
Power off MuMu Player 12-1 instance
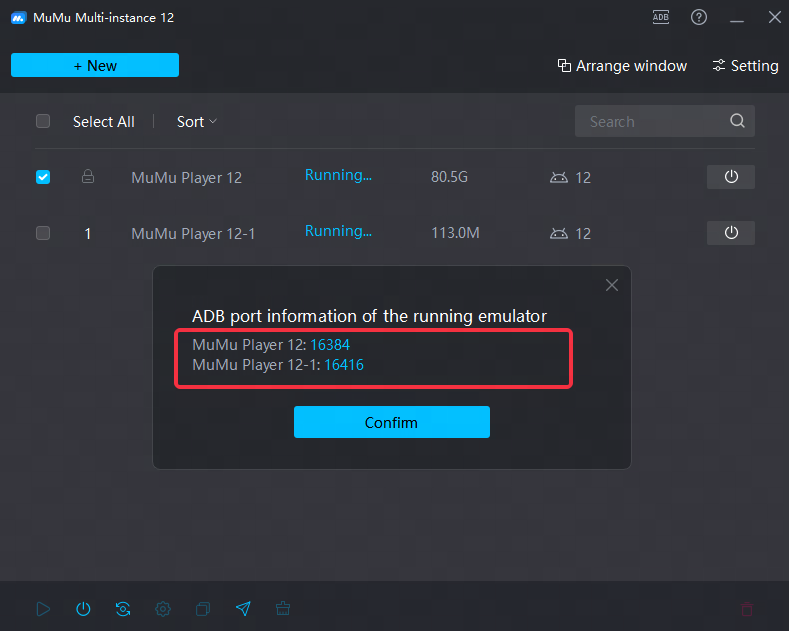(731, 232)
